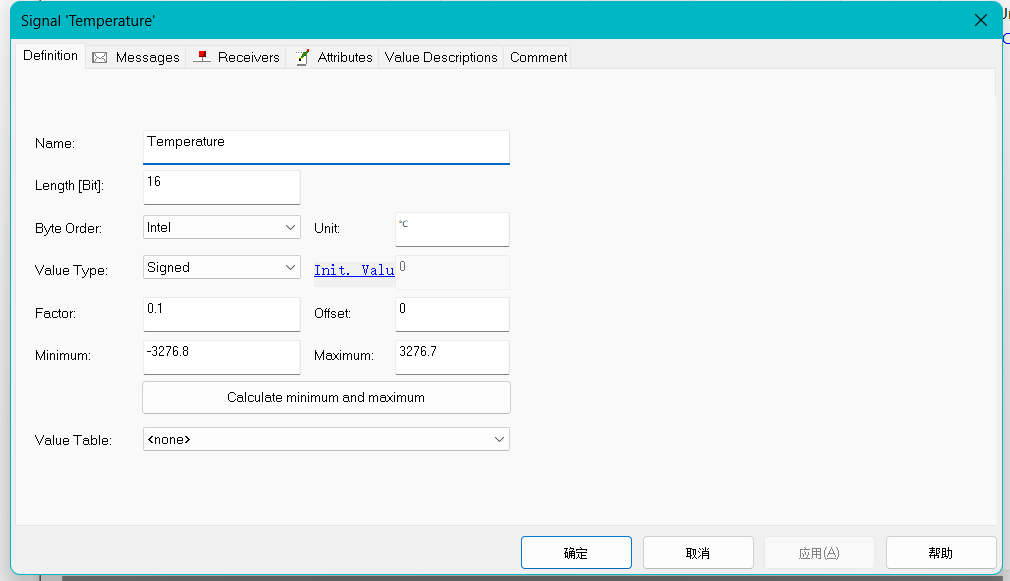Click the 帮助 help button
Viewport: 1010px width, 581px height.
pos(940,552)
